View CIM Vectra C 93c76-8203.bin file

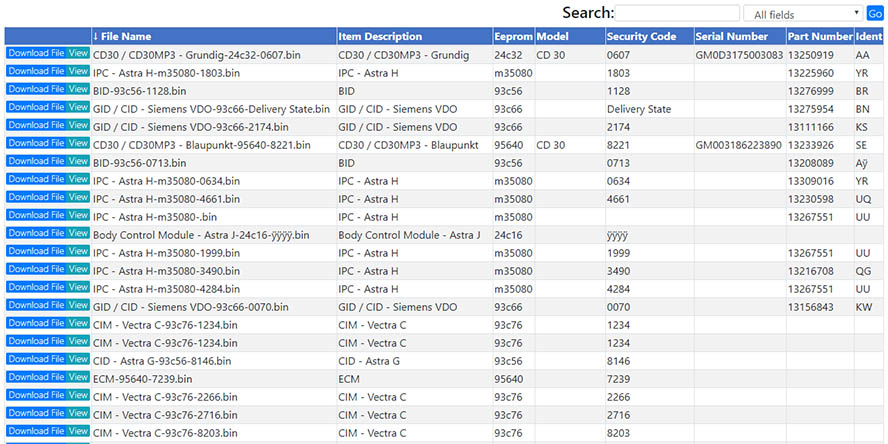(78, 431)
